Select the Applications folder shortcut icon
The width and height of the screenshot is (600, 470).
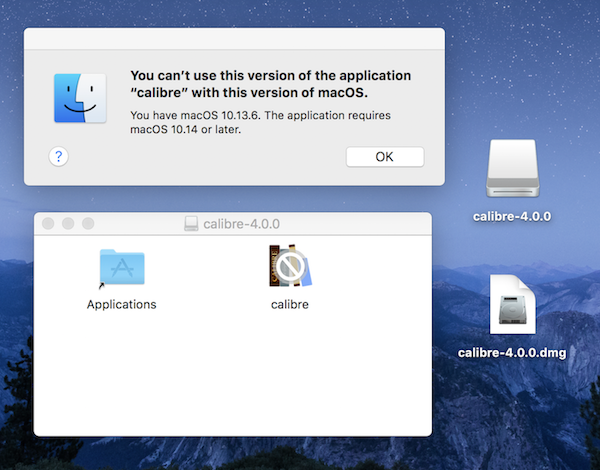click(x=122, y=268)
